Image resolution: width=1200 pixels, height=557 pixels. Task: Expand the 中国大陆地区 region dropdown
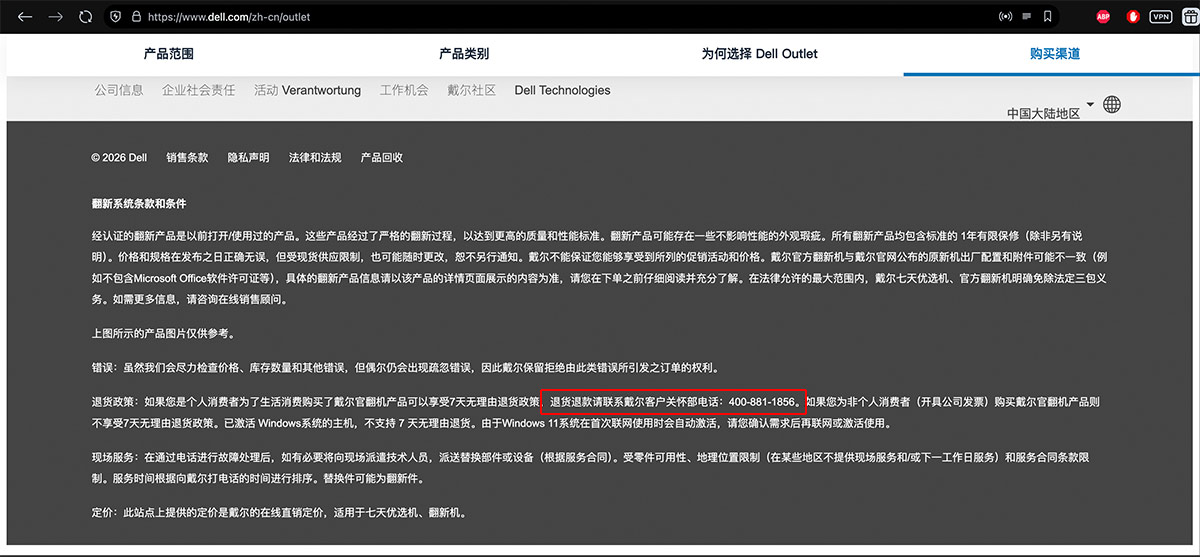[1049, 112]
